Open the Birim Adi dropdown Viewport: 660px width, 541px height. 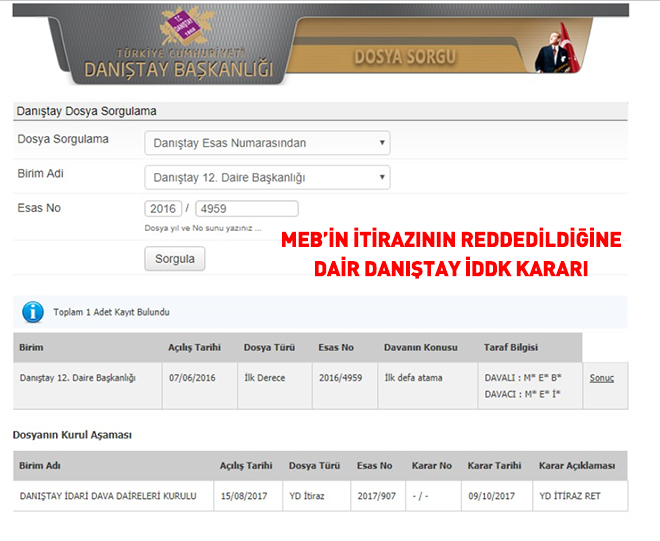(267, 177)
